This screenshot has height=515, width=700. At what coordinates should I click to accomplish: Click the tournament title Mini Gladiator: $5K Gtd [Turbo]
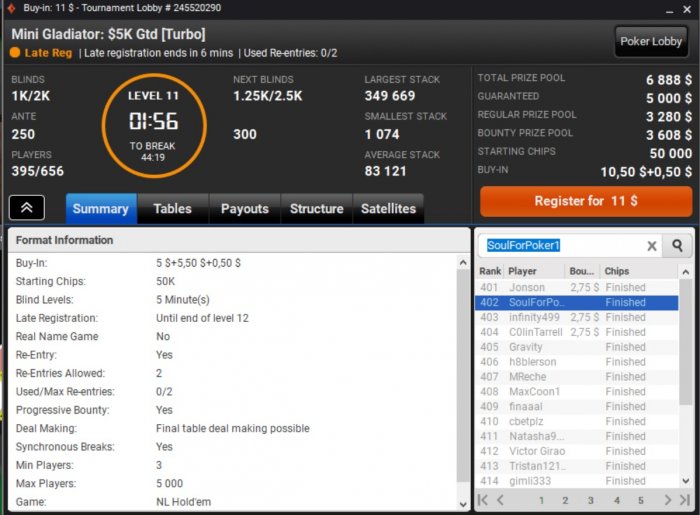click(x=108, y=34)
